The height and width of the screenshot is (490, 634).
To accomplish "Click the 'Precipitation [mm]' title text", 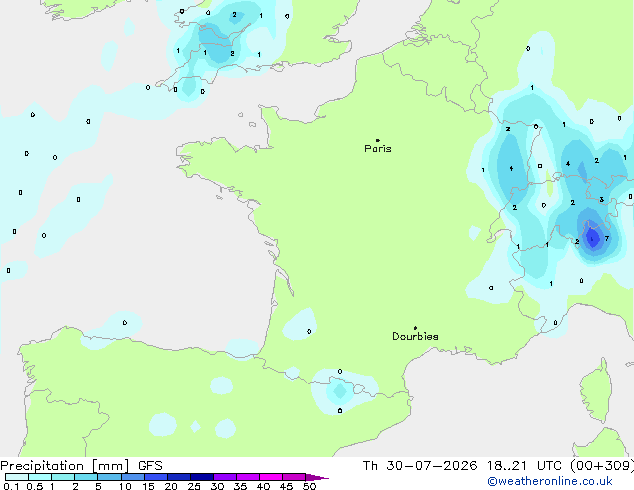I will click(x=65, y=466).
